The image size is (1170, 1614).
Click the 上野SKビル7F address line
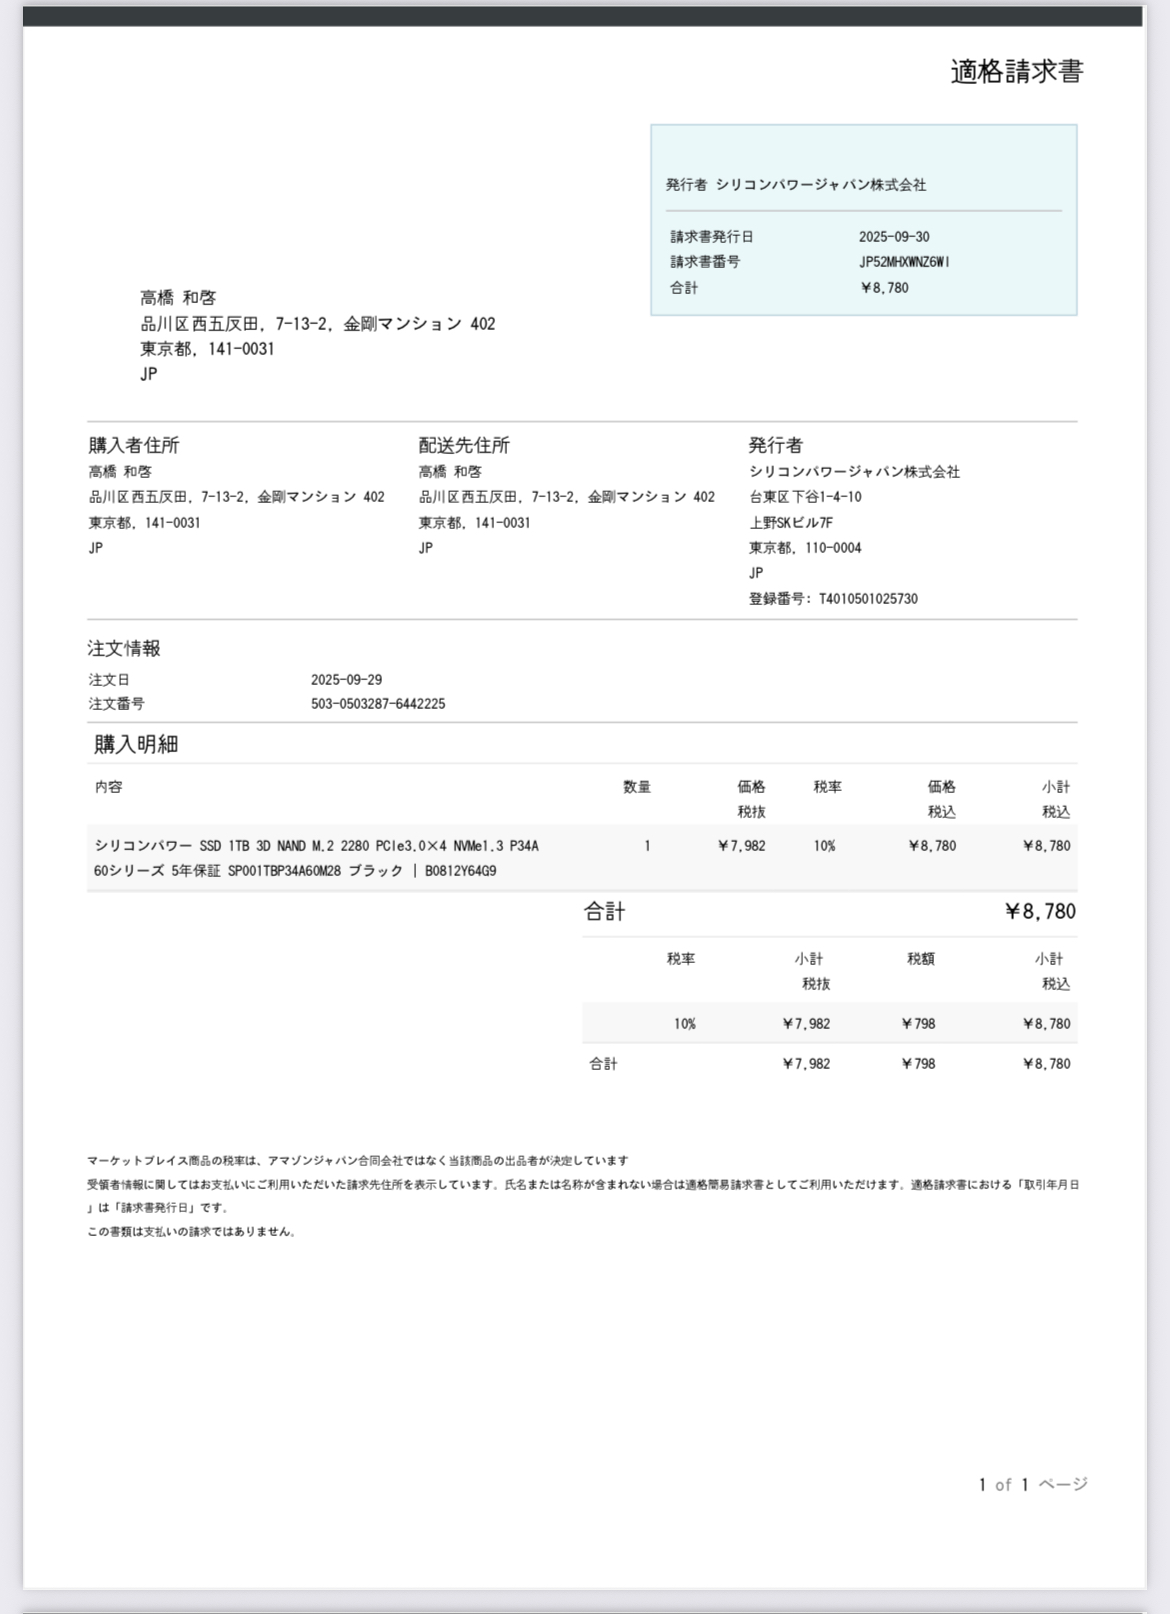coord(791,523)
